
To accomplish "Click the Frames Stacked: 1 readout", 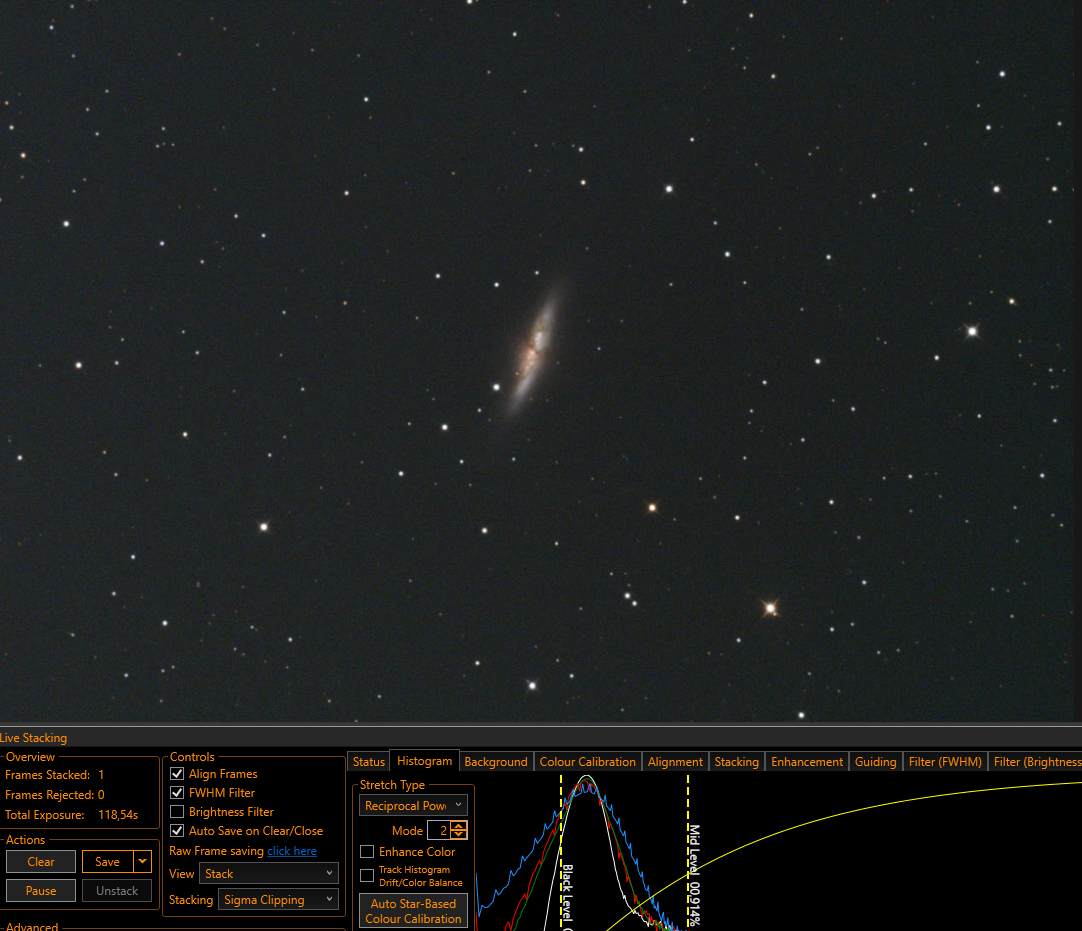I will [55, 774].
